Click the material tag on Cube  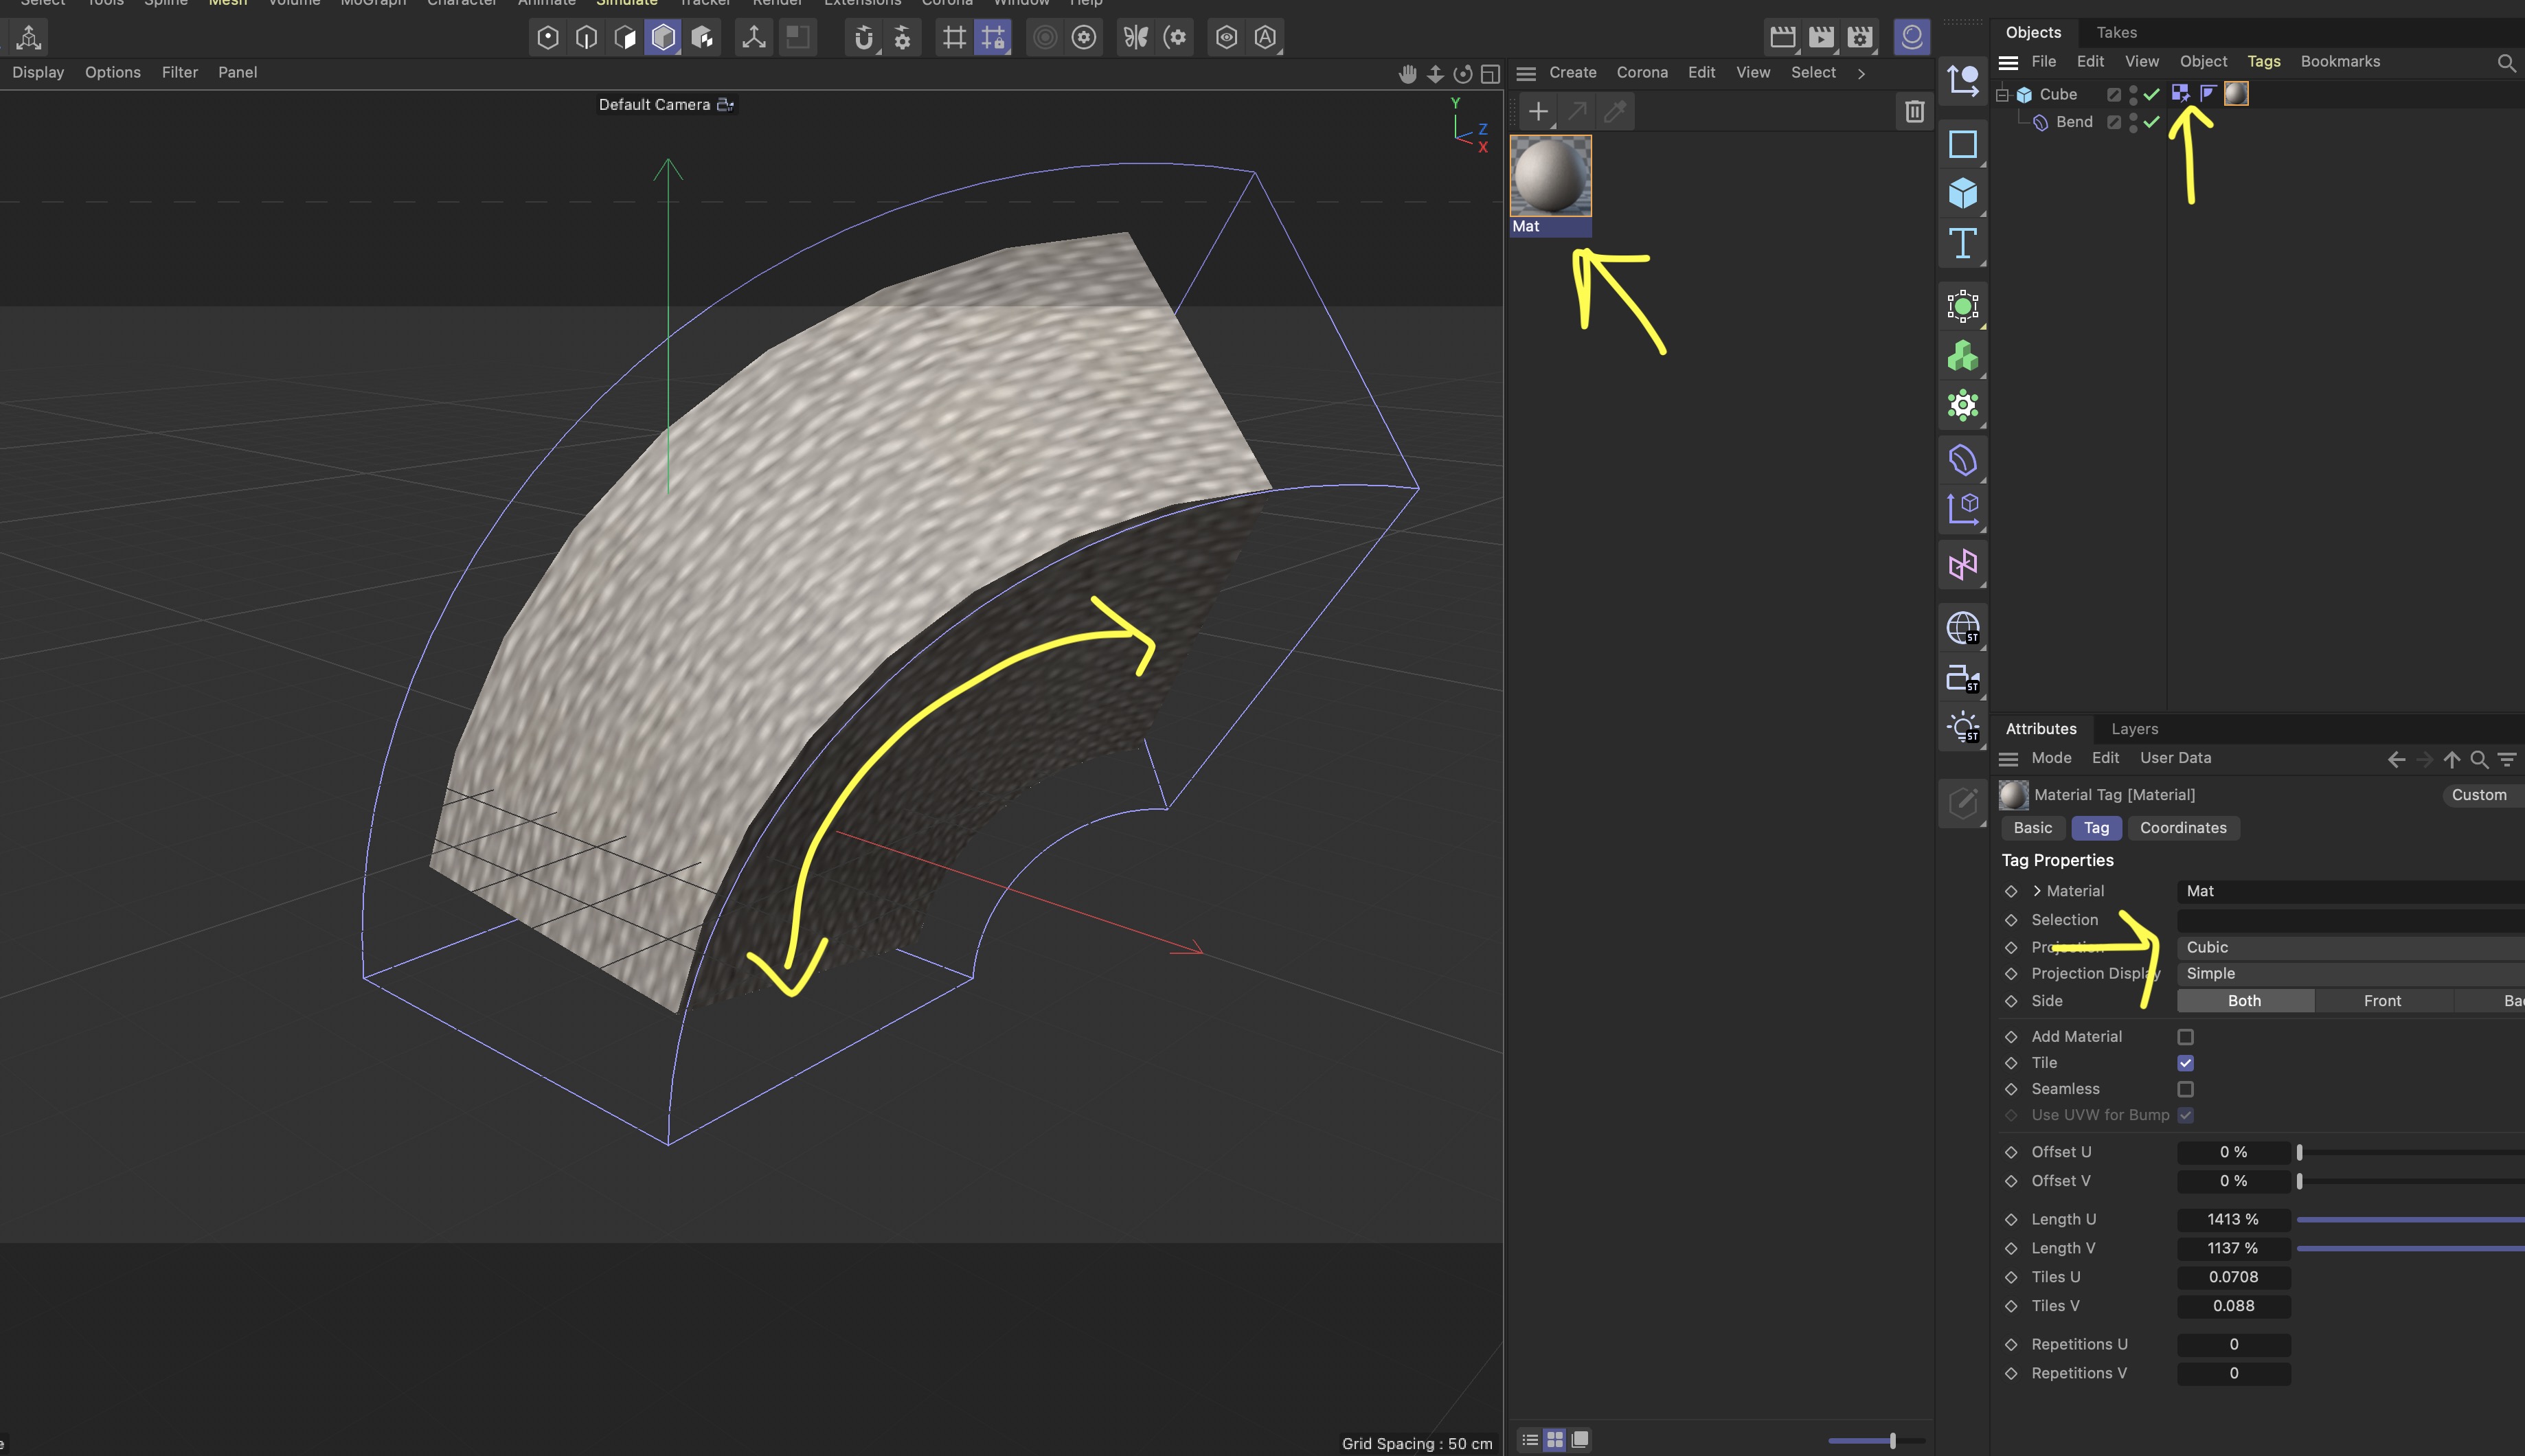click(2236, 94)
